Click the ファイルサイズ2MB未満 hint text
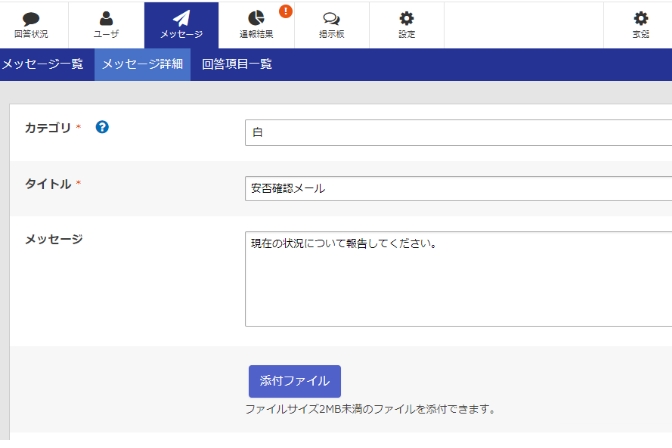Screen dimensions: 672x448 [x=370, y=409]
